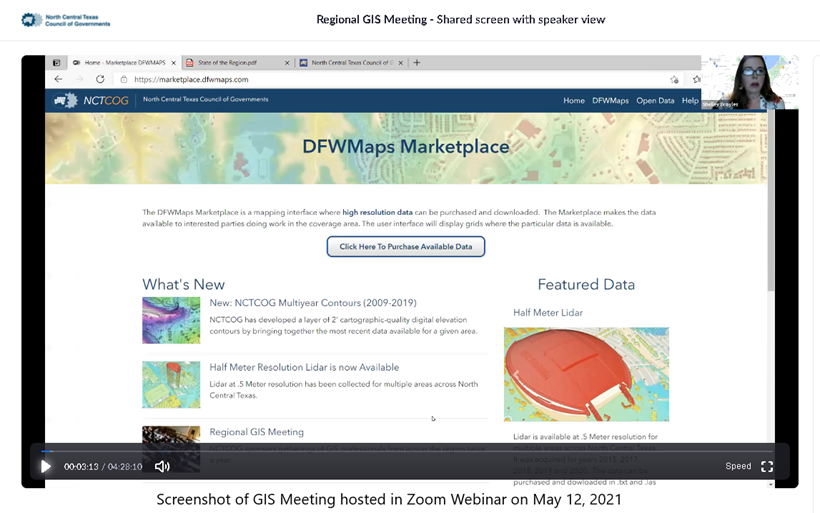Open Home in the site navigation
This screenshot has width=820, height=513.
coord(574,100)
